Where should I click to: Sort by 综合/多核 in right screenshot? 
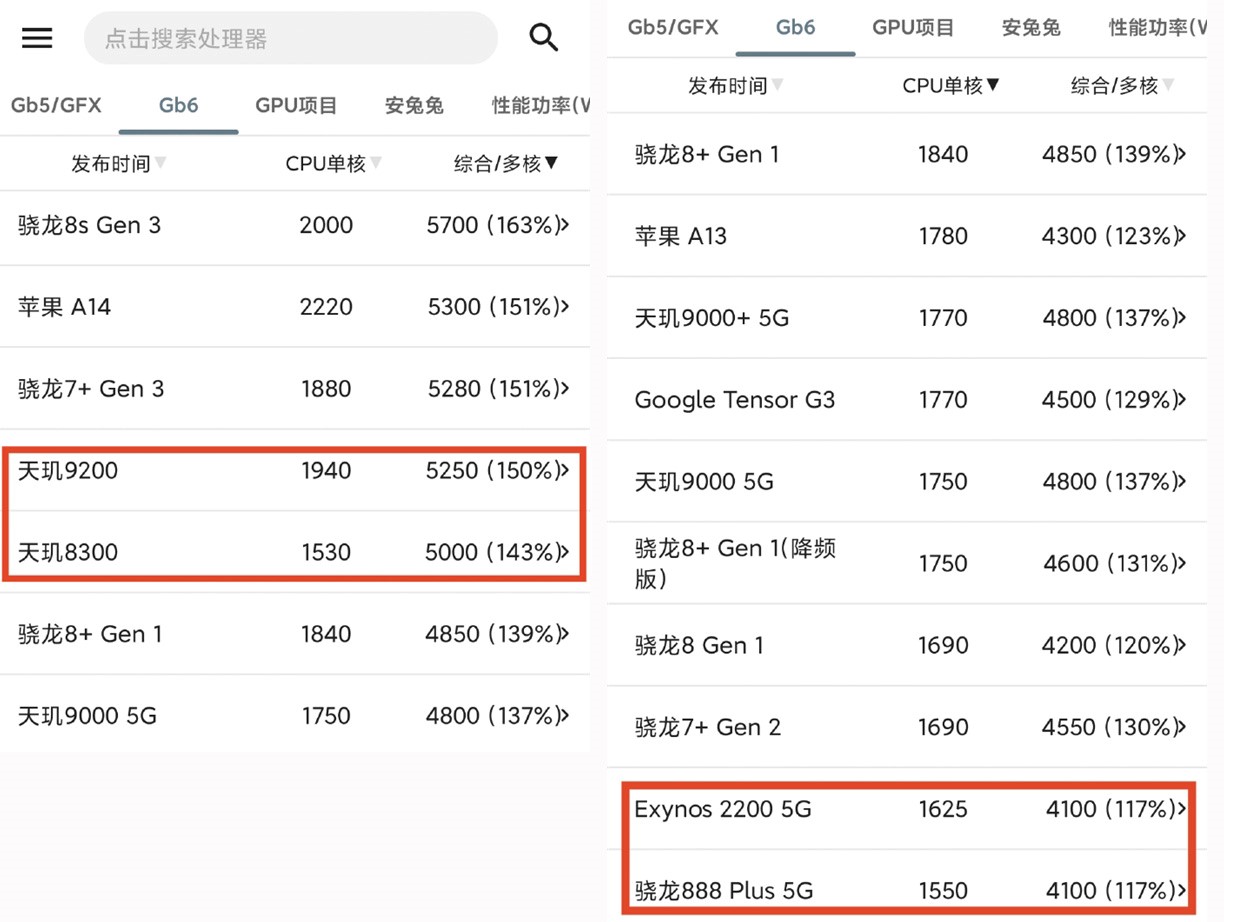pyautogui.click(x=1123, y=86)
